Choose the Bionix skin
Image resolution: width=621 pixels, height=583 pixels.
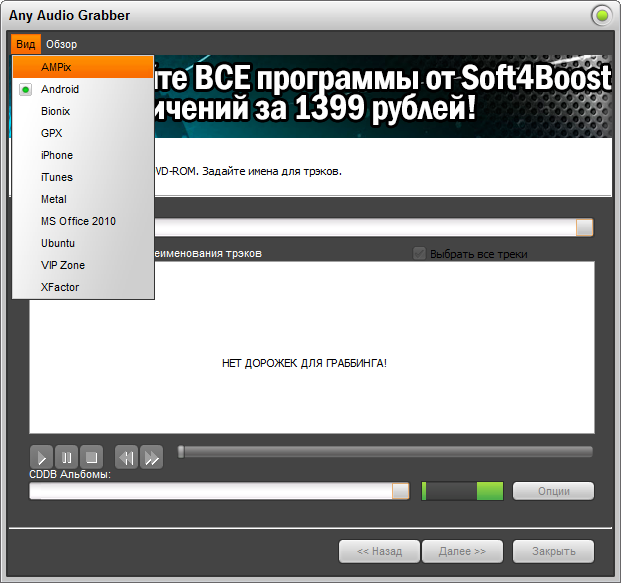pos(83,111)
